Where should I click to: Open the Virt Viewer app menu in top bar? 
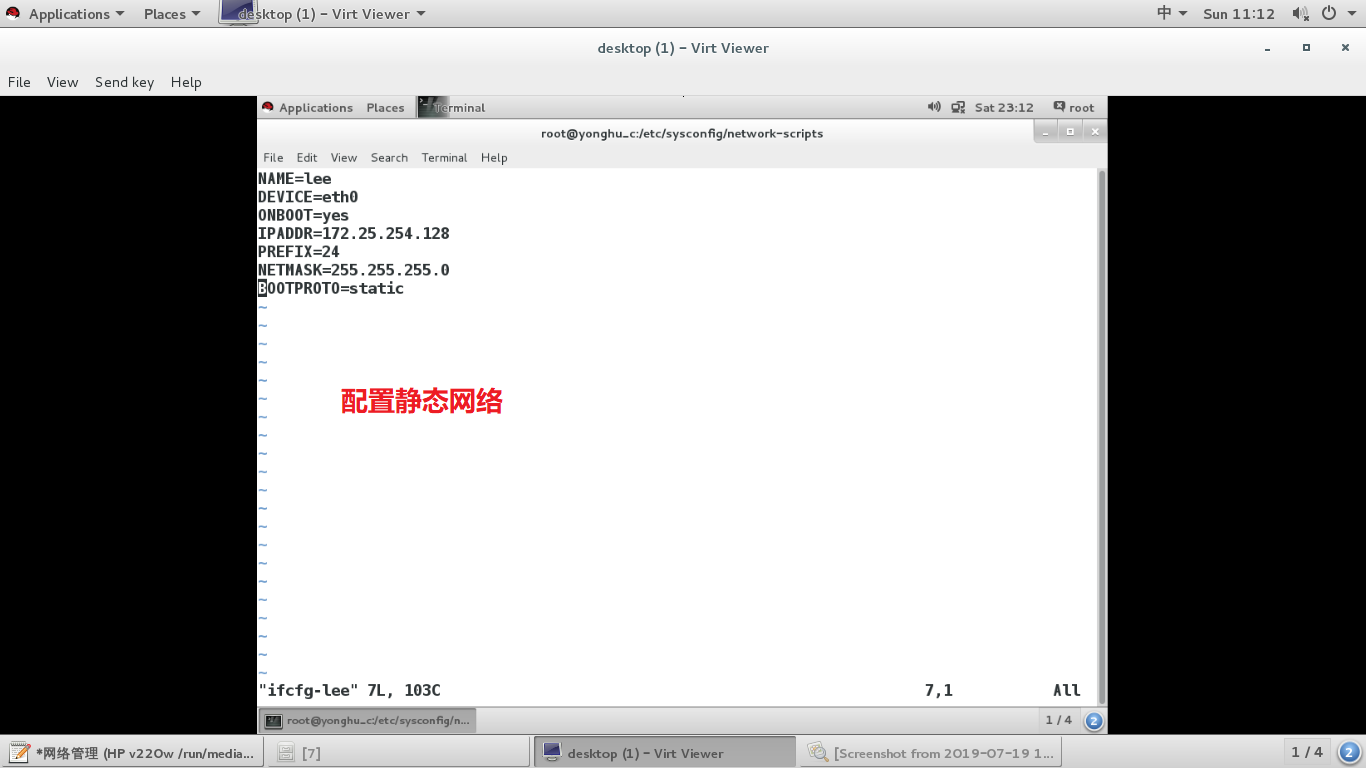click(x=323, y=14)
